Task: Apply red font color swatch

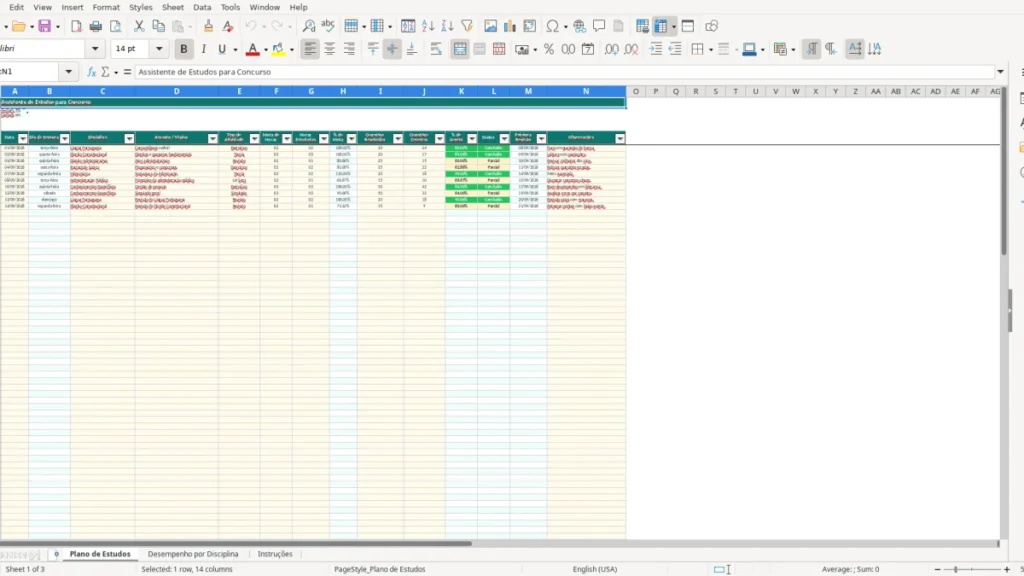Action: [x=253, y=49]
